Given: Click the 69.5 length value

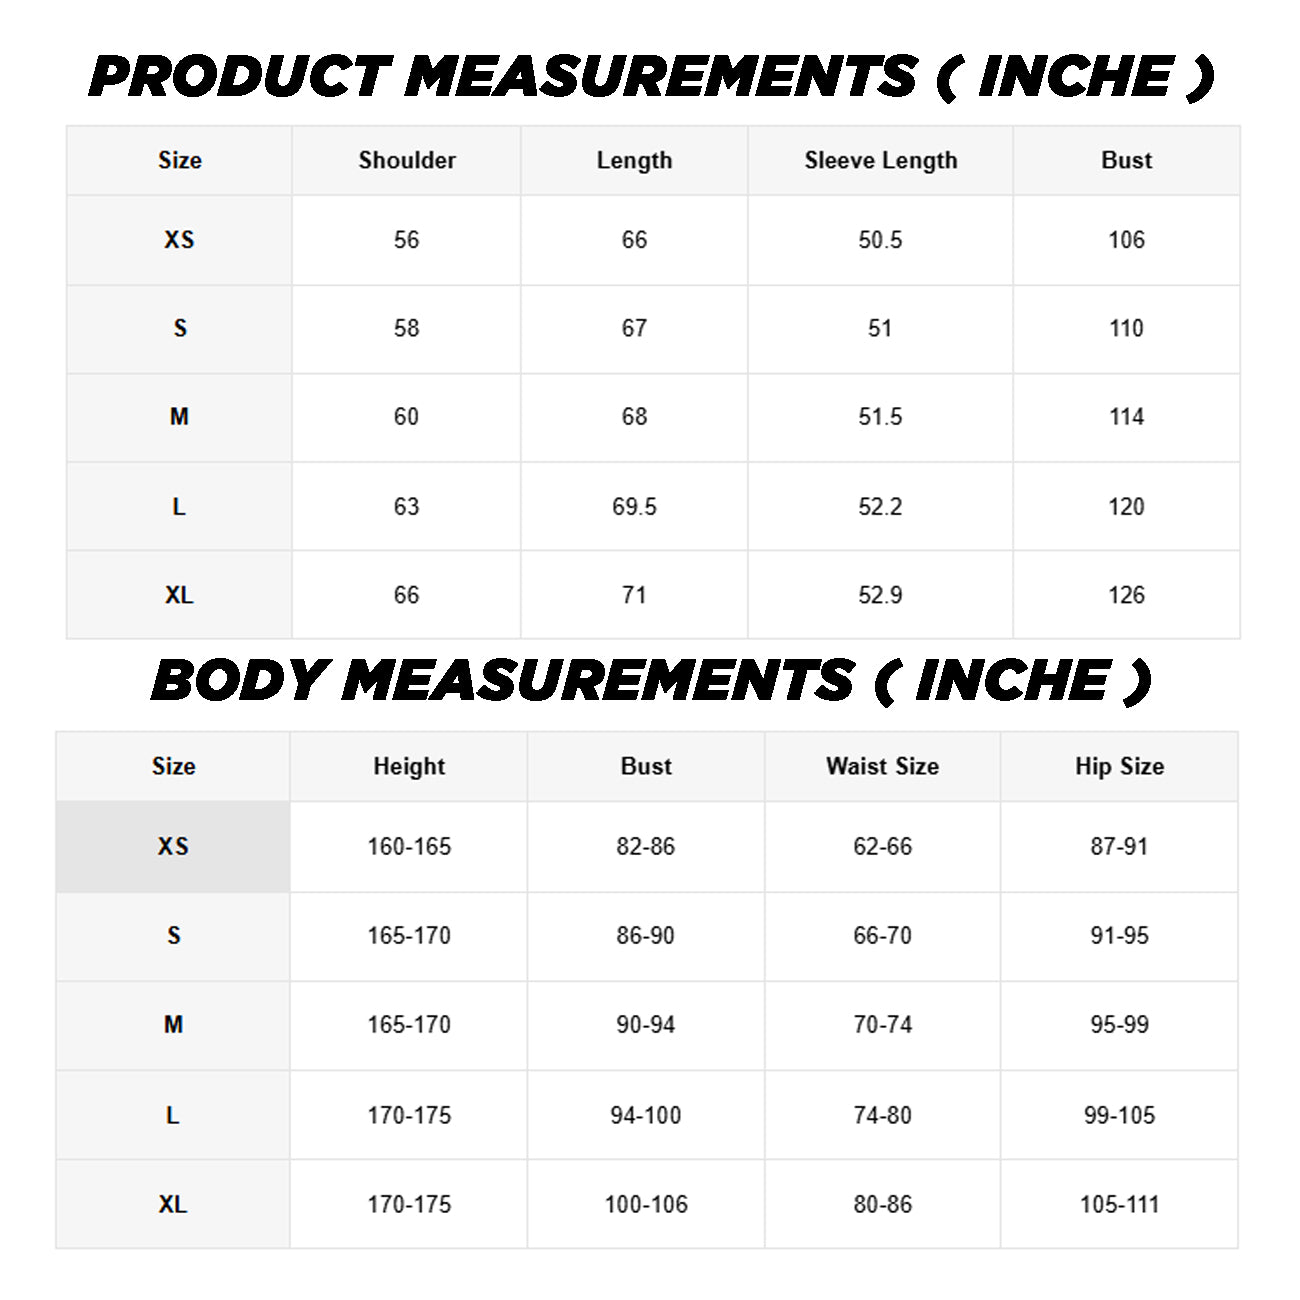Looking at the screenshot, I should point(634,507).
